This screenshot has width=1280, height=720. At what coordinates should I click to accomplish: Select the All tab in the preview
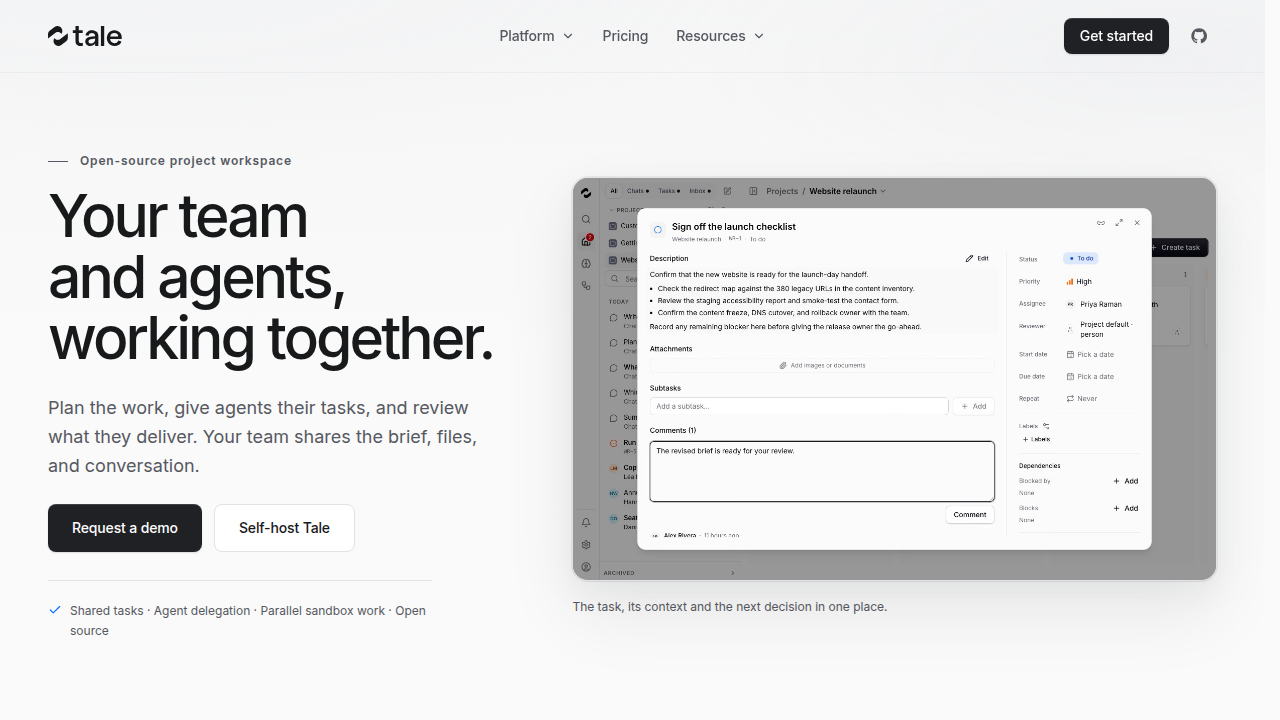point(614,191)
